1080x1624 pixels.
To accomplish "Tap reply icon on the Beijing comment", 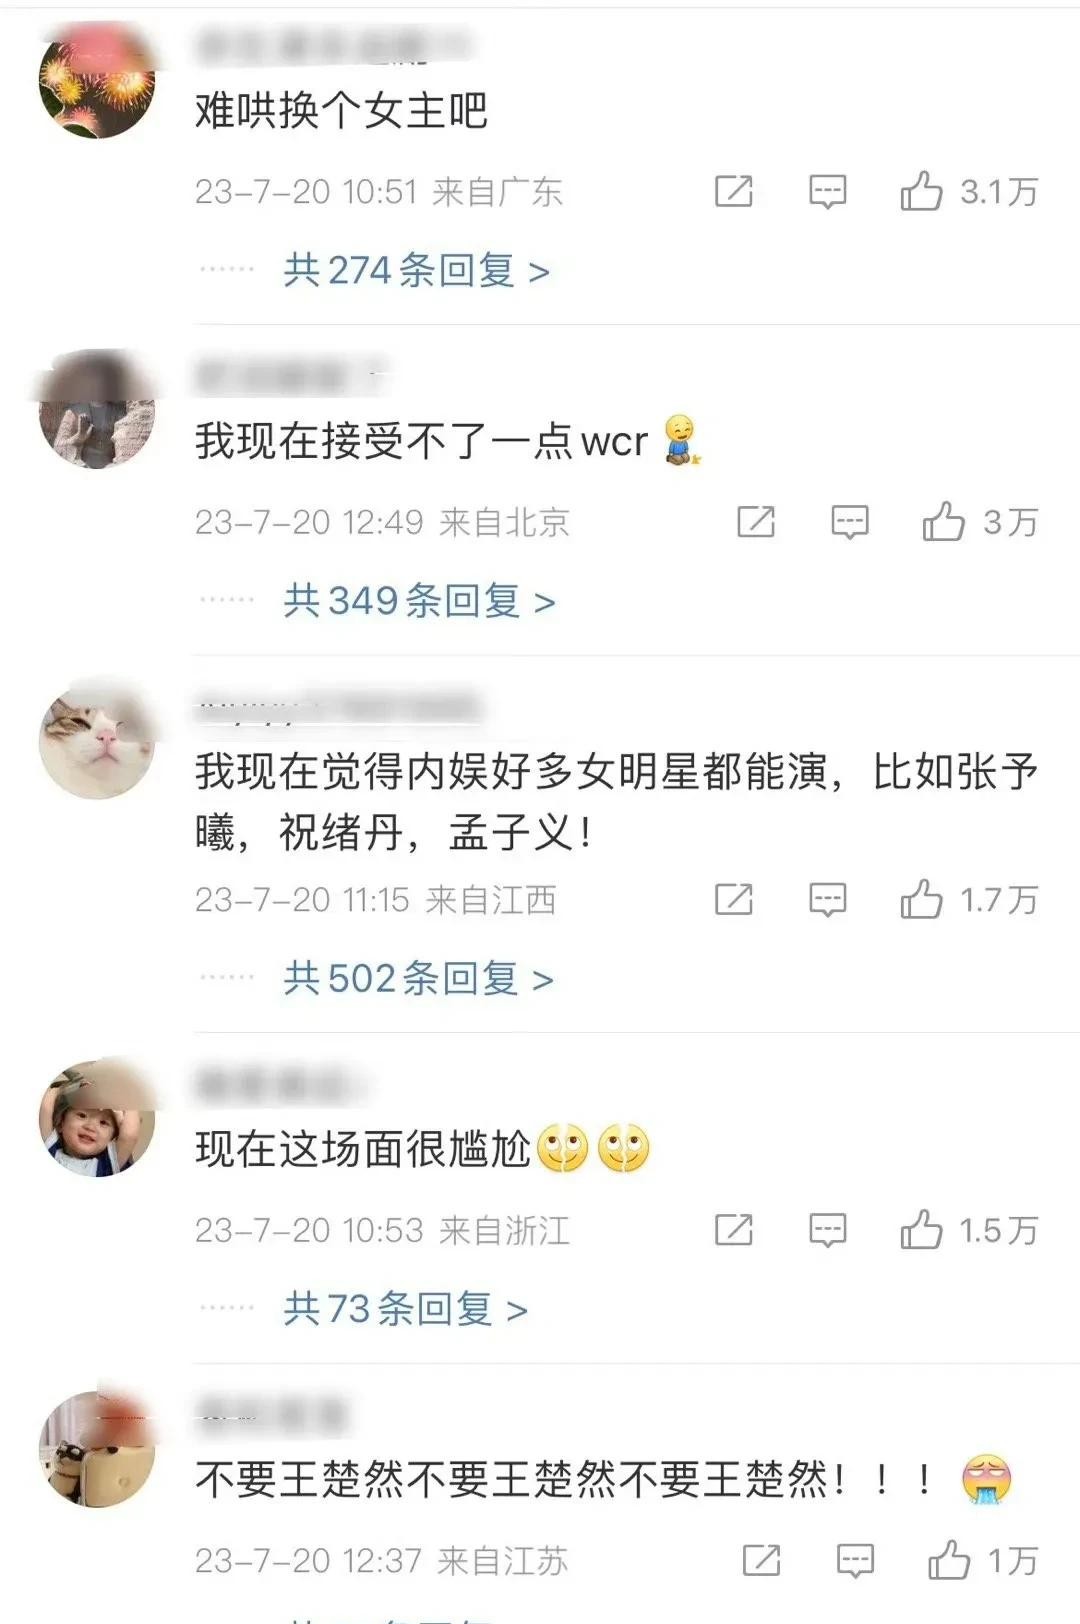I will pos(850,522).
